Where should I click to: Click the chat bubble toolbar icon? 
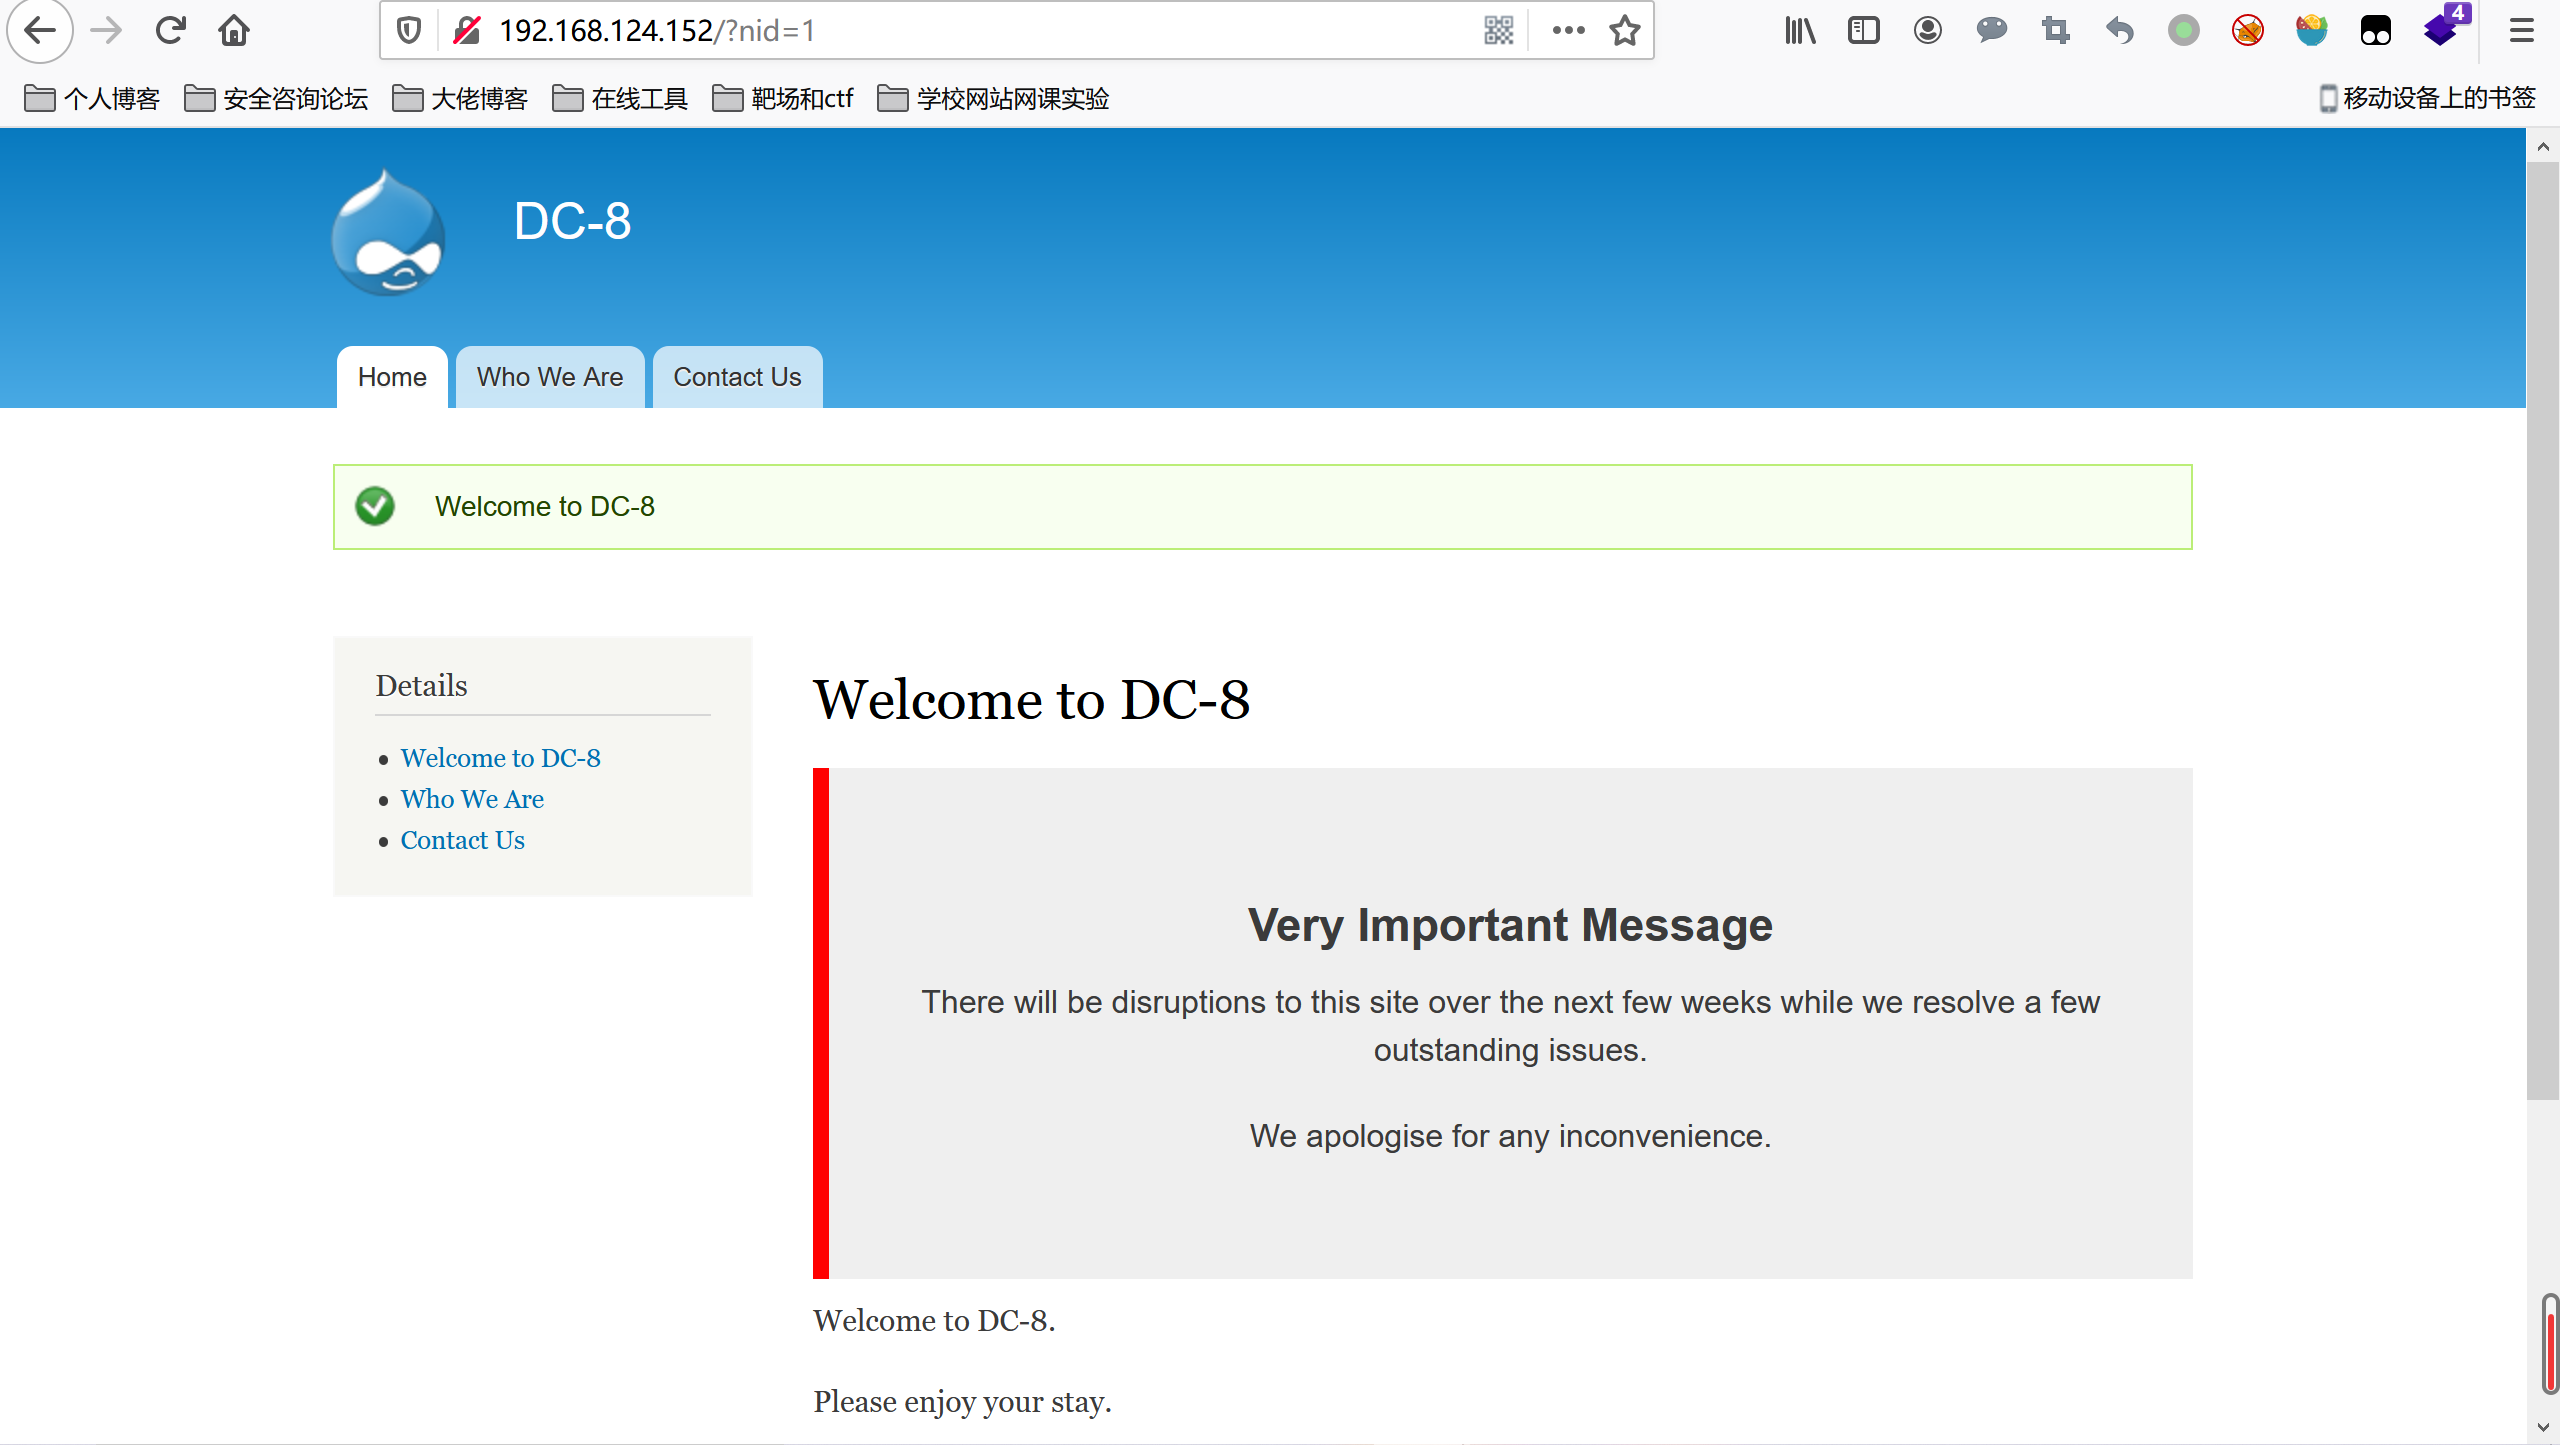click(1992, 31)
